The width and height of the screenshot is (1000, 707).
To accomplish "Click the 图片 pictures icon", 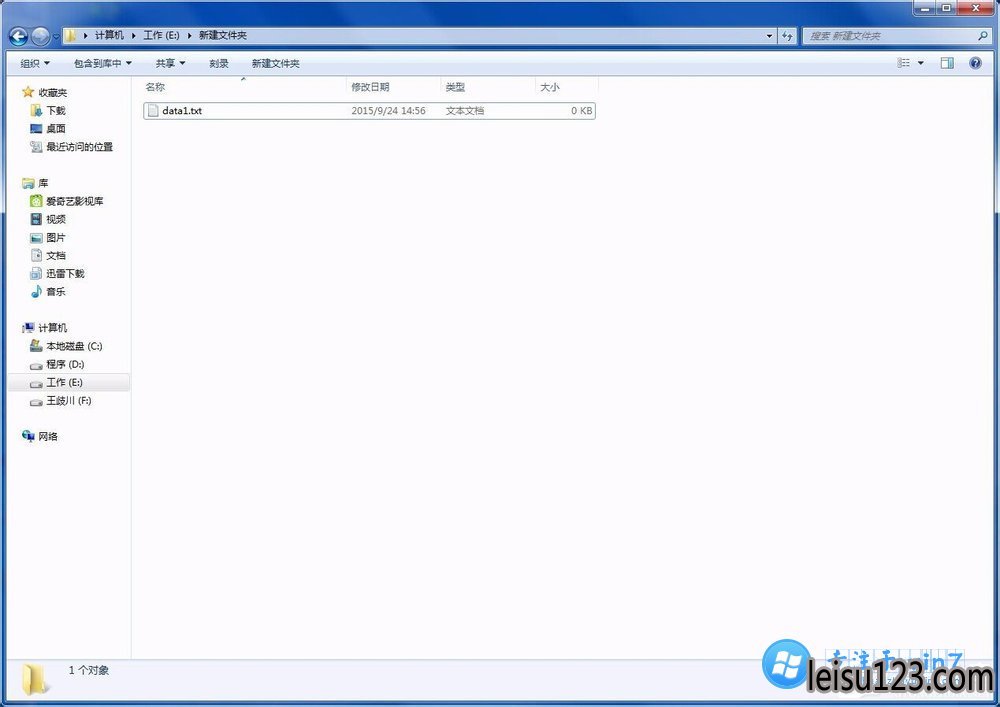I will click(x=36, y=237).
